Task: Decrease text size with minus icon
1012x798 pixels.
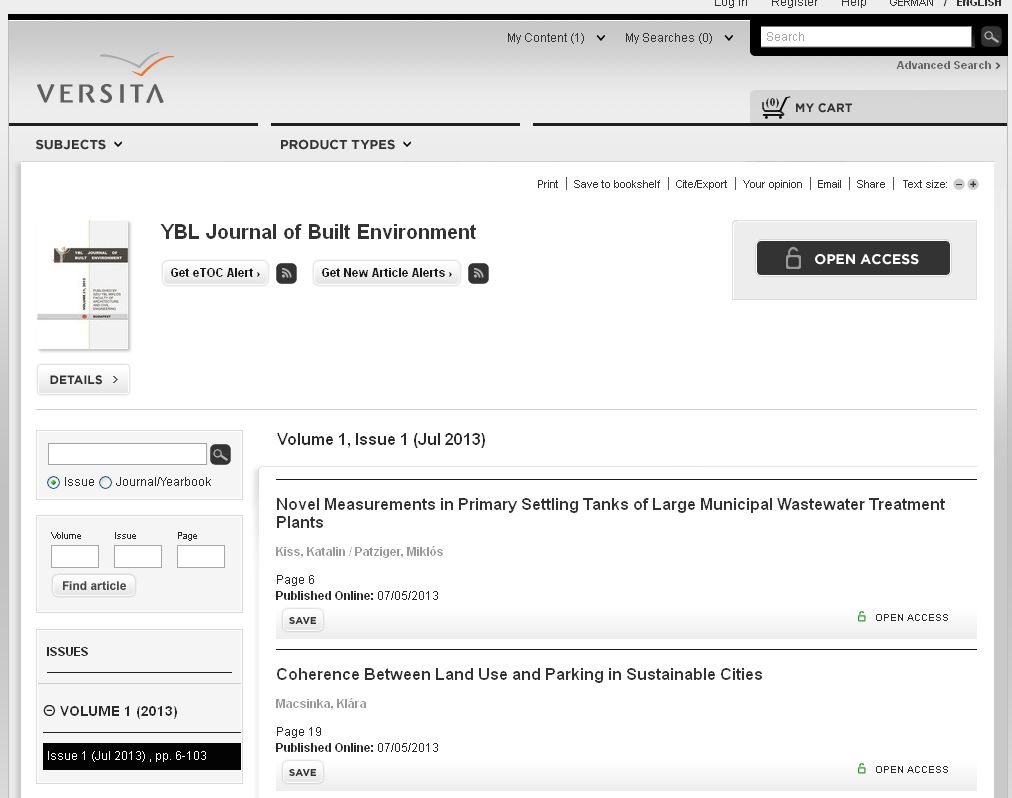Action: (x=959, y=185)
